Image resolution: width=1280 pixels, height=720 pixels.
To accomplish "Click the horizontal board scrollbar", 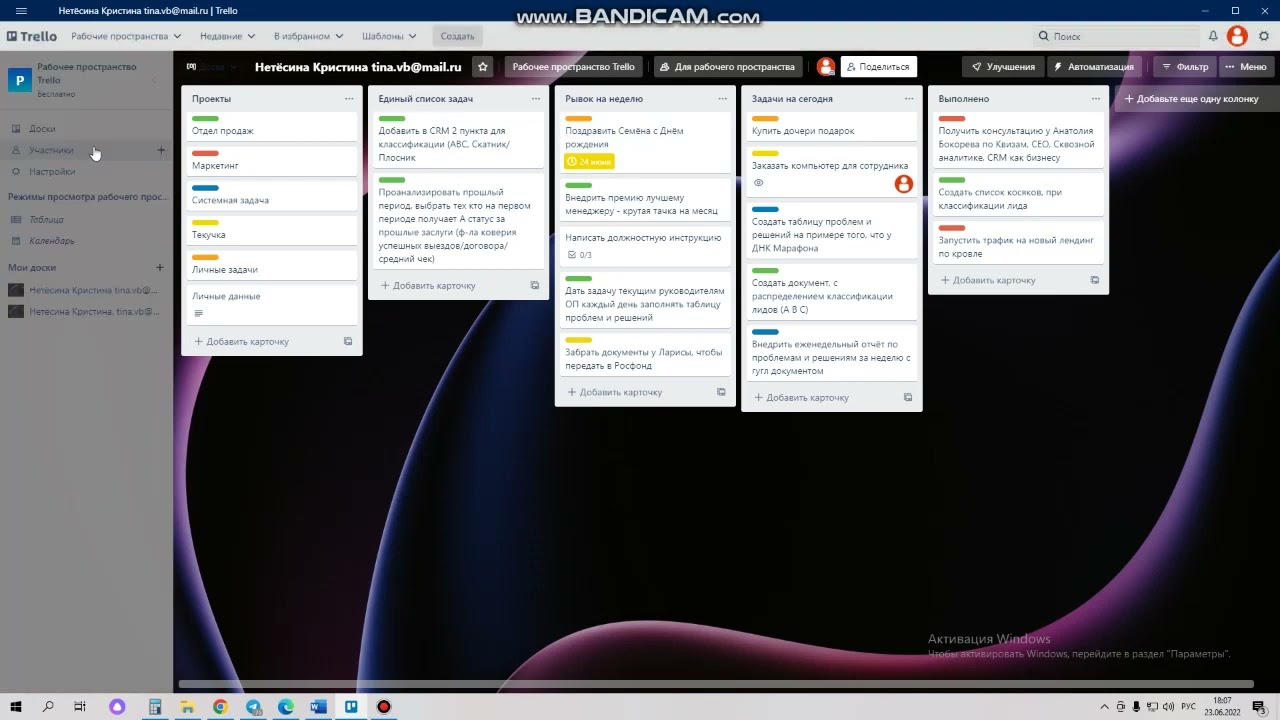I will tap(716, 685).
